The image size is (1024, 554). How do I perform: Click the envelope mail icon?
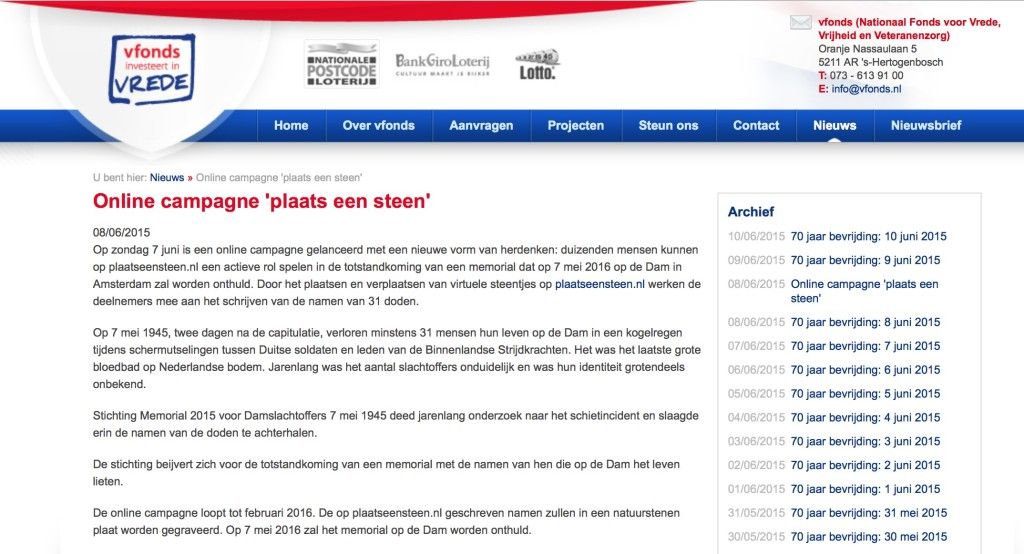(801, 22)
